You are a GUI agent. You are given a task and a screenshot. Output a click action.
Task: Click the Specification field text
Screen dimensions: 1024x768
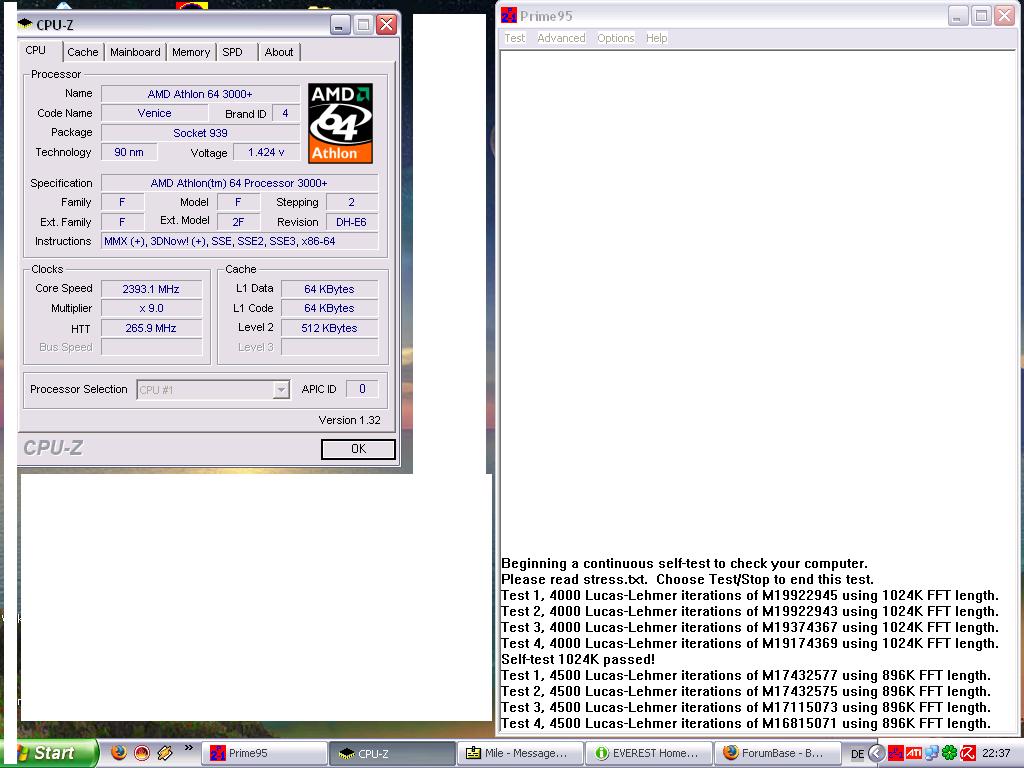[240, 183]
